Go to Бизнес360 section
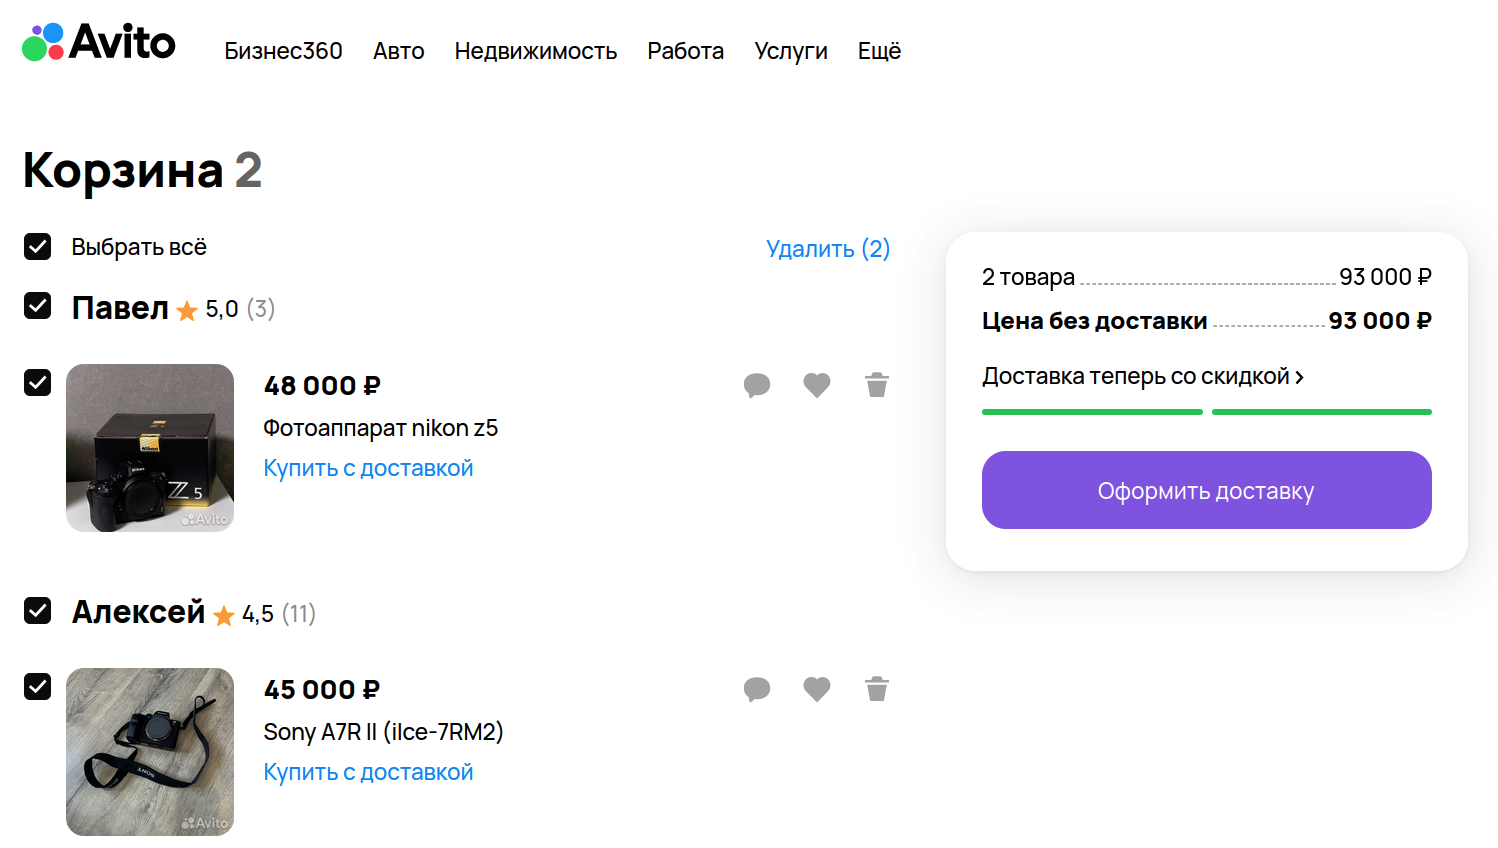Image resolution: width=1498 pixels, height=848 pixels. tap(283, 51)
